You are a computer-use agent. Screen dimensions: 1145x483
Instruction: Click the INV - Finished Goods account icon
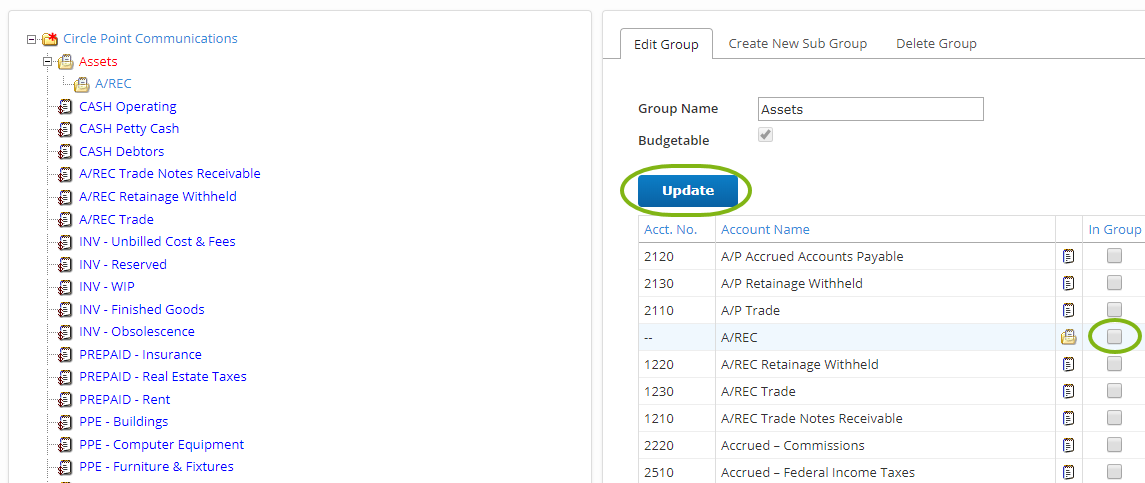coord(65,310)
